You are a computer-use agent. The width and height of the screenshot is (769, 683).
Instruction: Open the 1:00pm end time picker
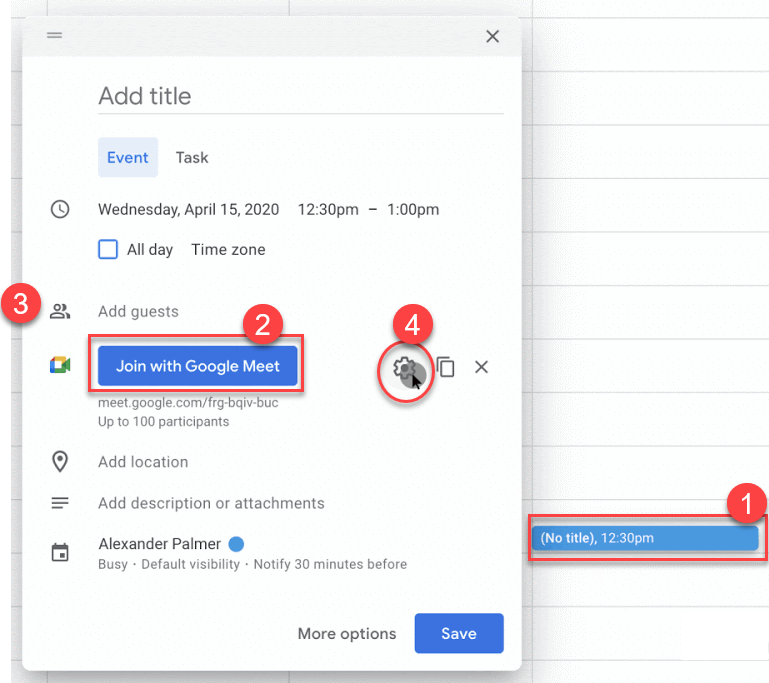tap(413, 209)
